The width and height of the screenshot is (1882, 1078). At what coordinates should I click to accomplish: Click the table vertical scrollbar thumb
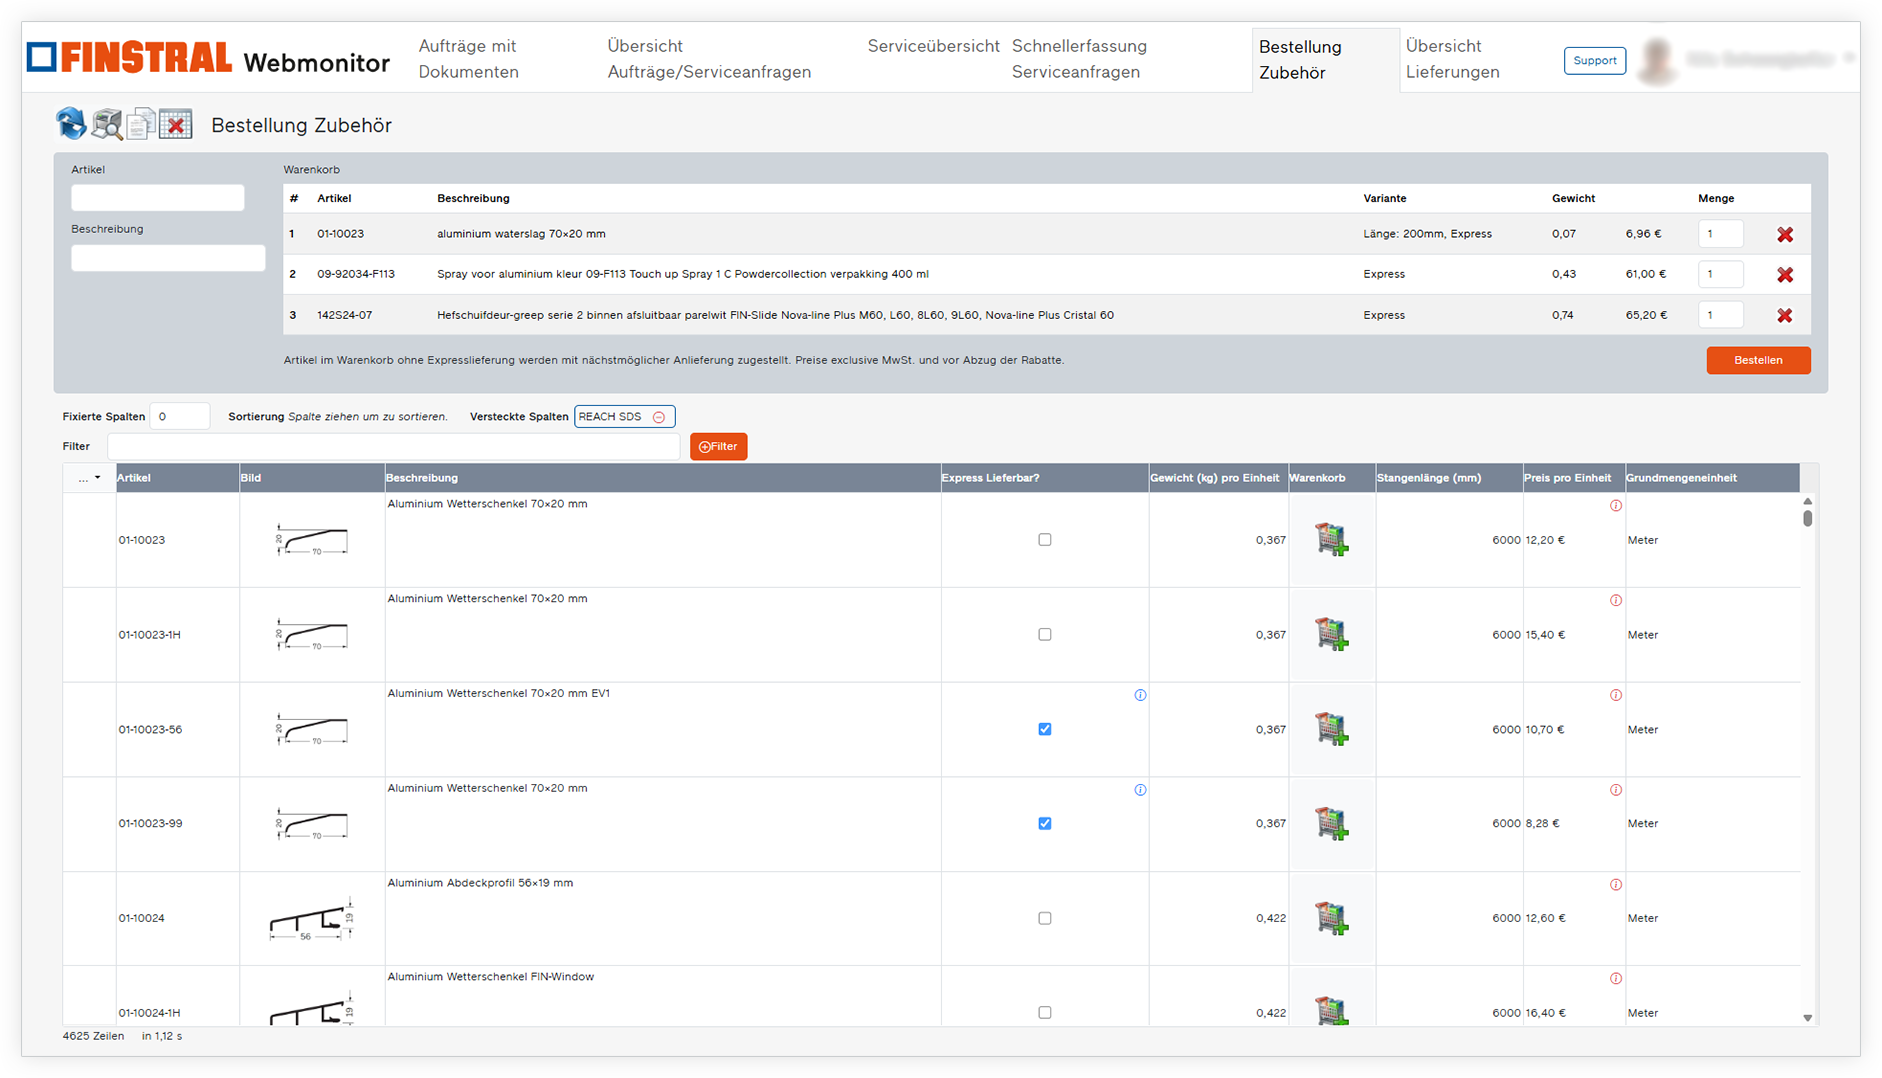click(x=1807, y=518)
